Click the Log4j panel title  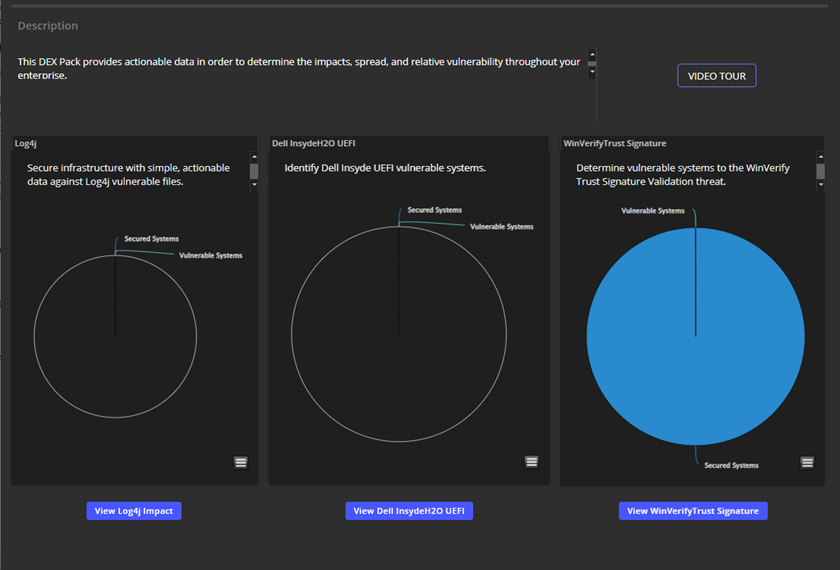point(26,144)
